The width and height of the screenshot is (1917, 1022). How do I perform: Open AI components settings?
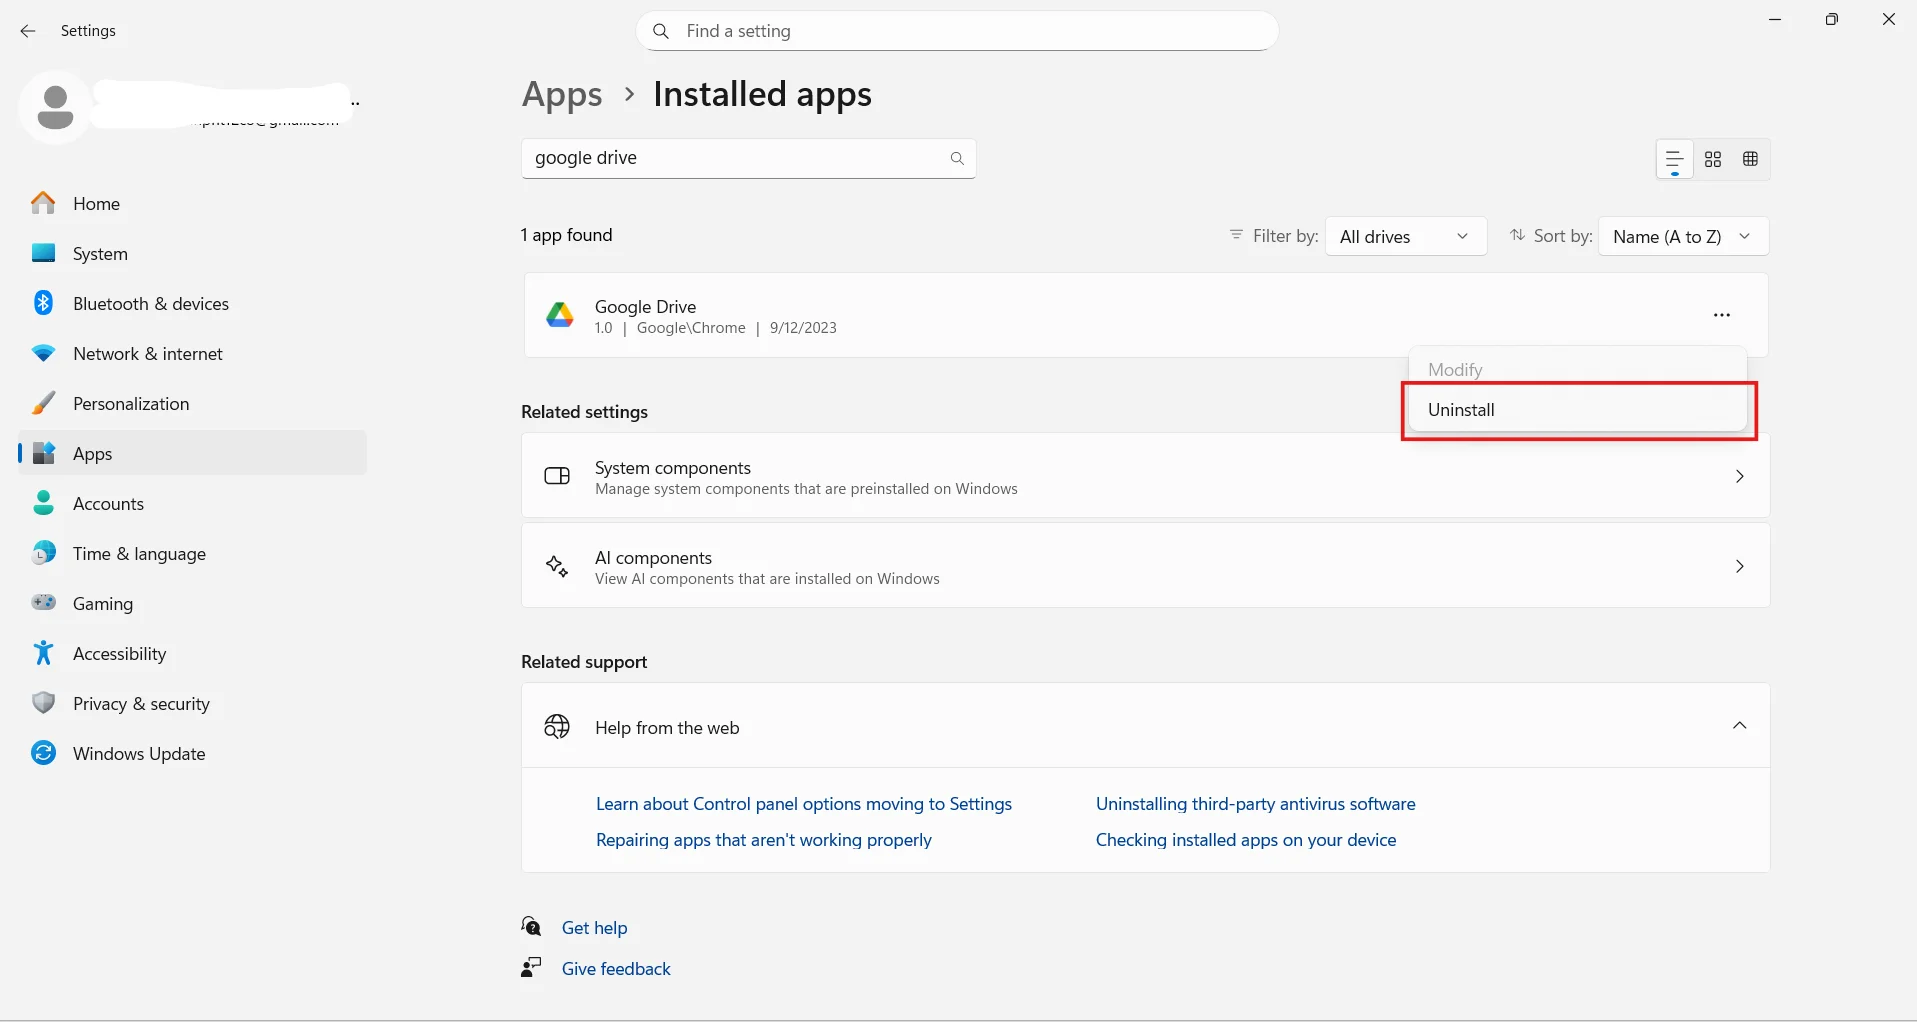[1145, 566]
